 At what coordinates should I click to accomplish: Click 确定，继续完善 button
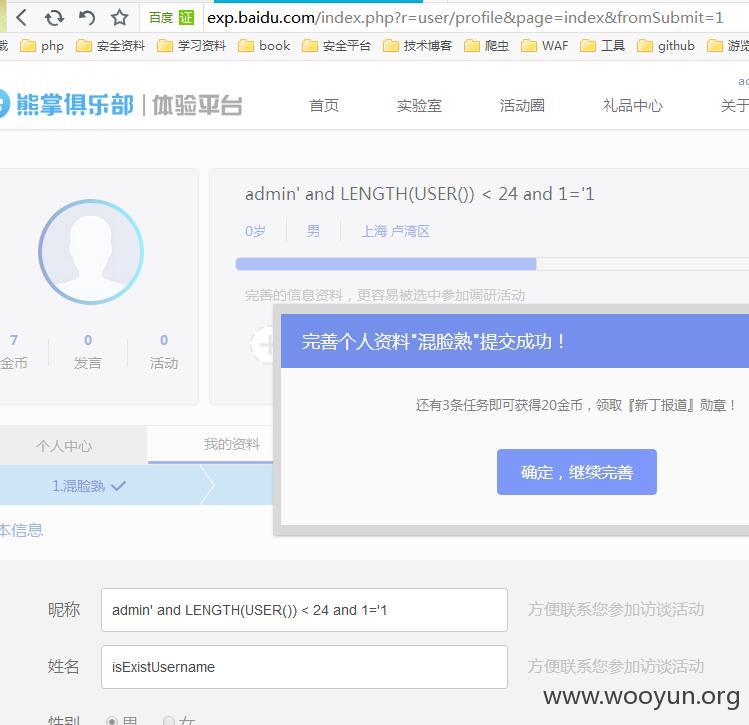tap(577, 472)
